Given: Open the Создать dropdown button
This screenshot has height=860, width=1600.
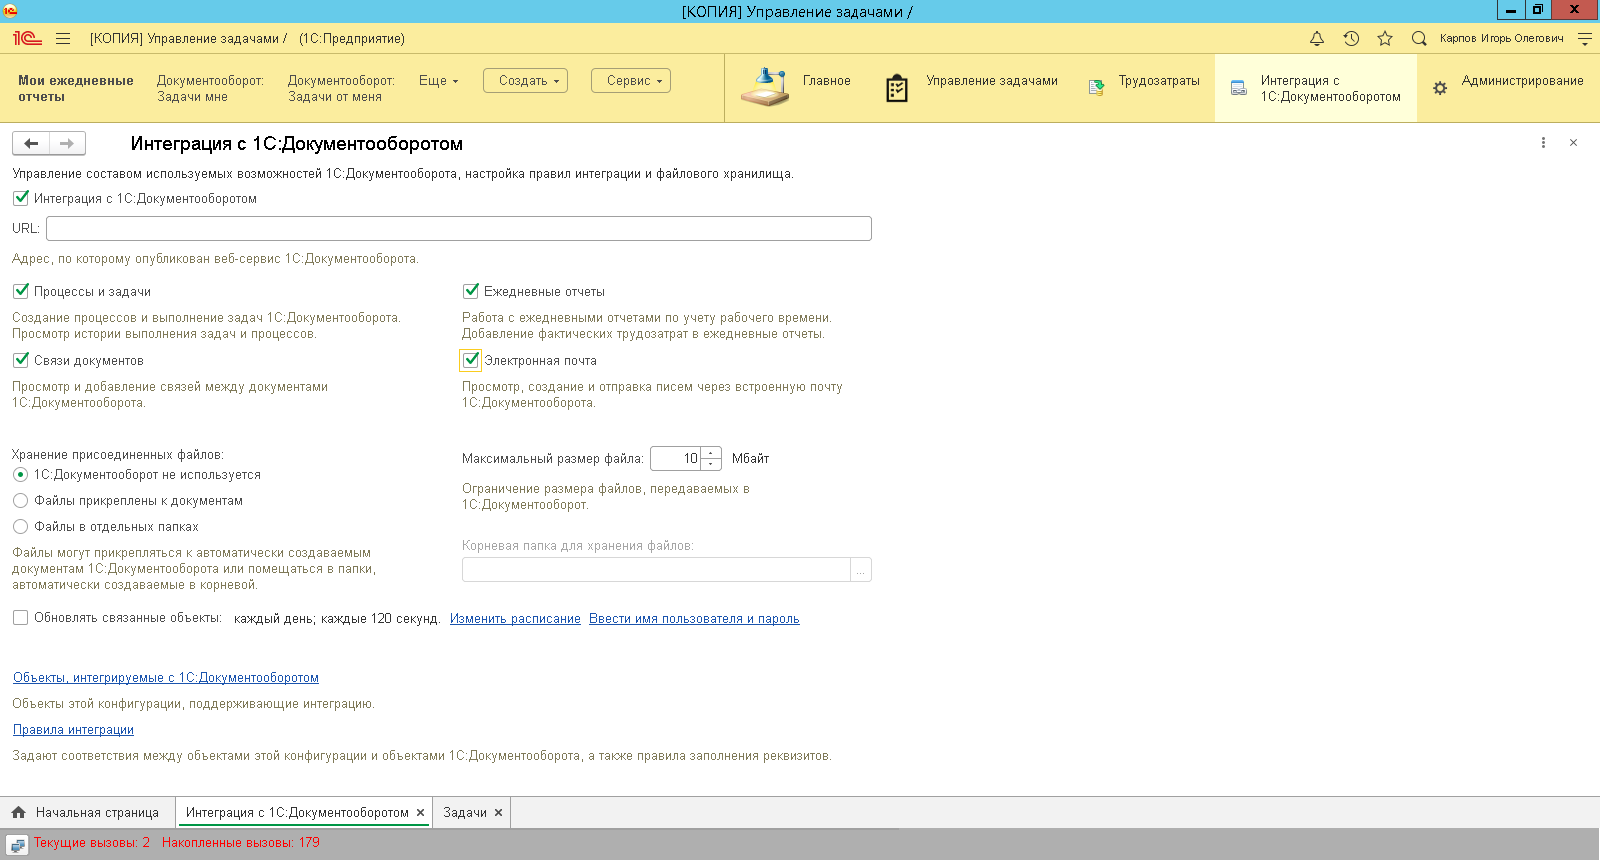Looking at the screenshot, I should 526,81.
